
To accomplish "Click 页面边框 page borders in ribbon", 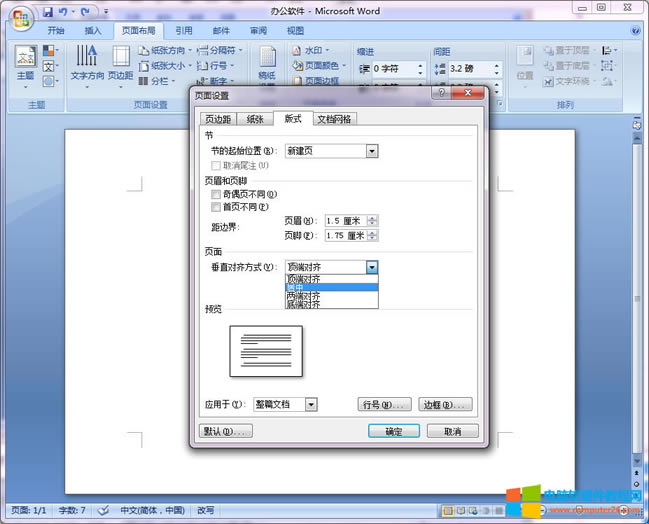I will (x=316, y=81).
